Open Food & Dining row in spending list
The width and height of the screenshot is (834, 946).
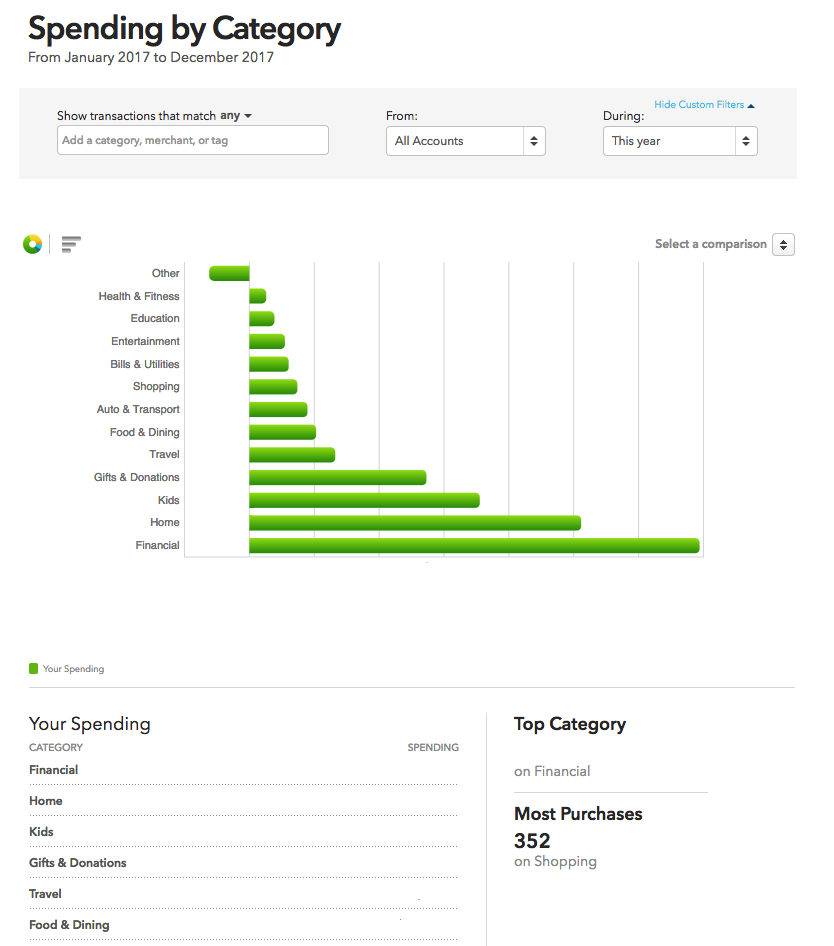tap(243, 924)
